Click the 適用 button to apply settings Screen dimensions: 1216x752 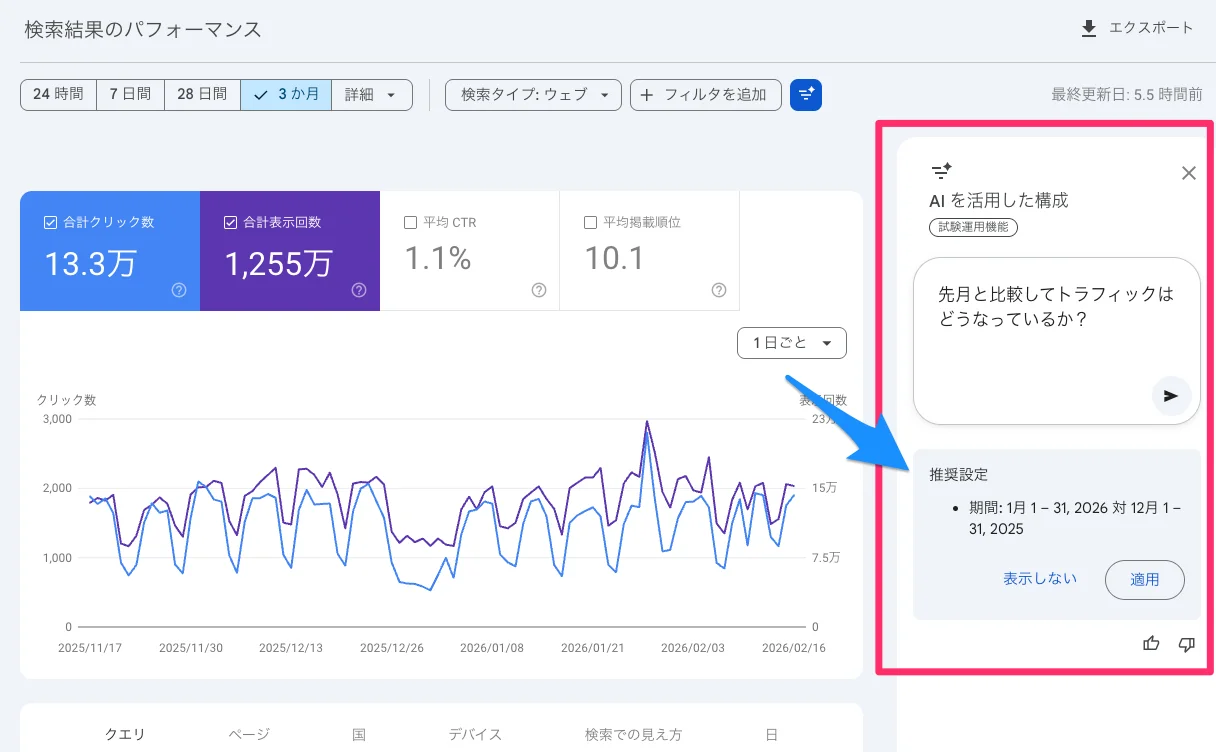coord(1144,580)
